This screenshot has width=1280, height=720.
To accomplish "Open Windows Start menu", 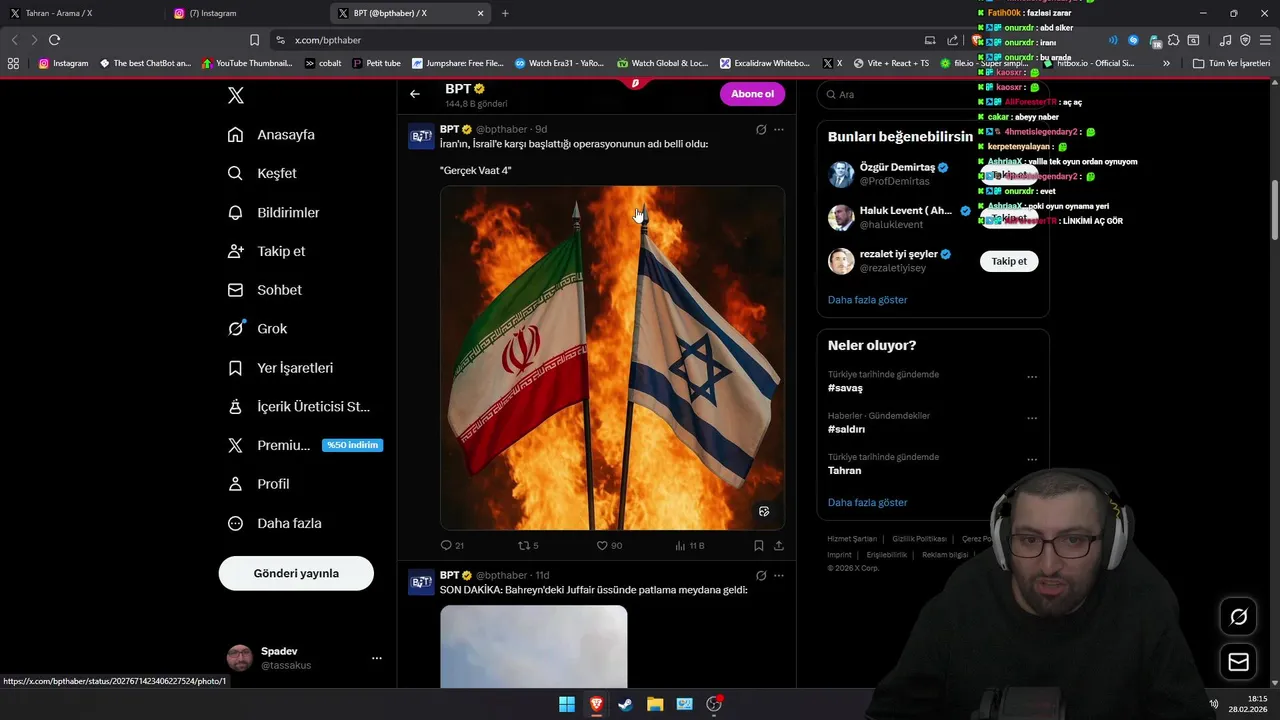I will (x=567, y=704).
